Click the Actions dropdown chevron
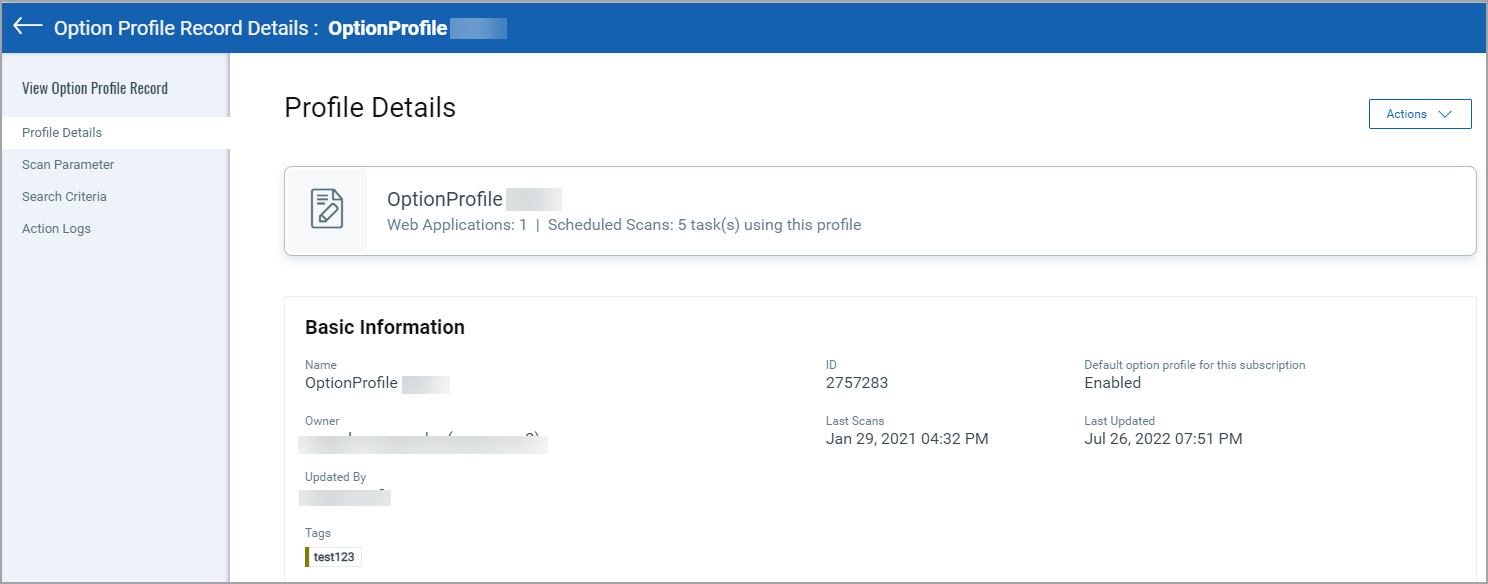The width and height of the screenshot is (1488, 584). (x=1444, y=113)
